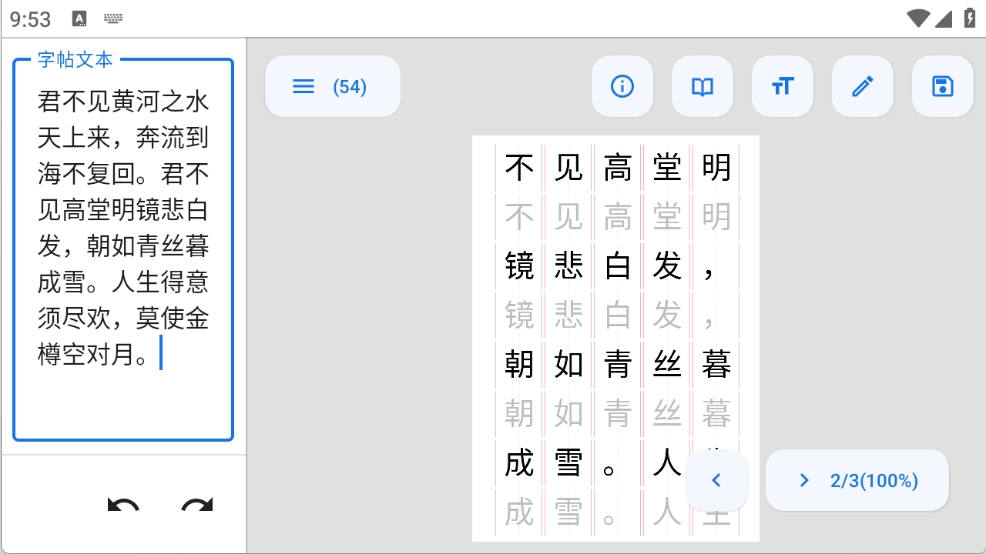Open the info circle icon

tap(622, 87)
